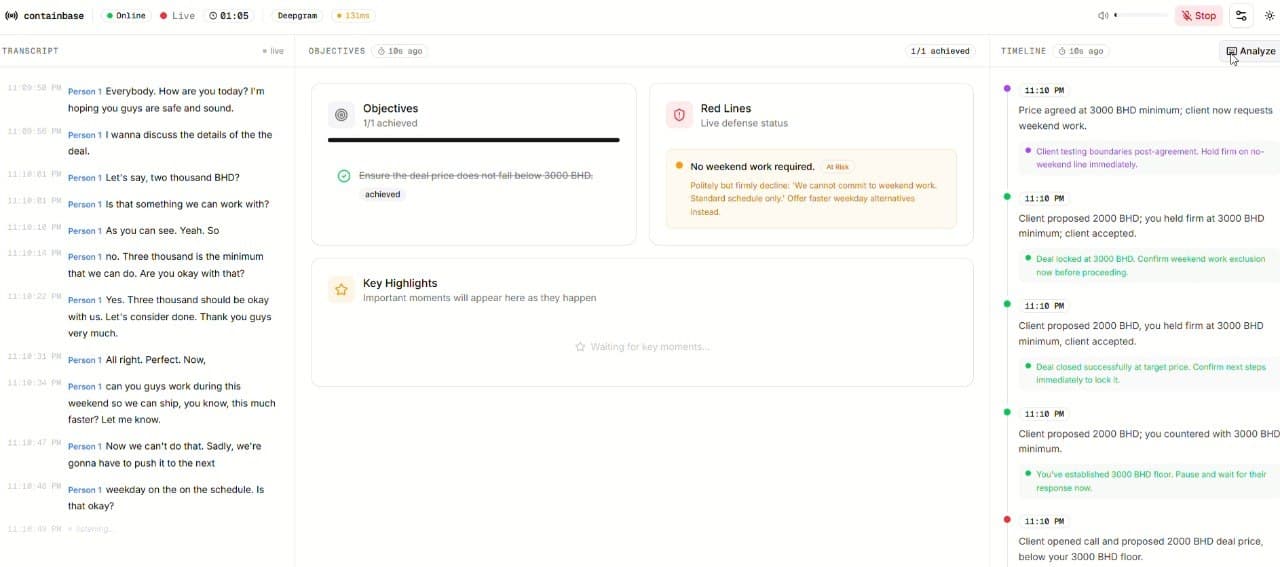
Task: Click the 'At Risk' badge
Action: click(837, 167)
